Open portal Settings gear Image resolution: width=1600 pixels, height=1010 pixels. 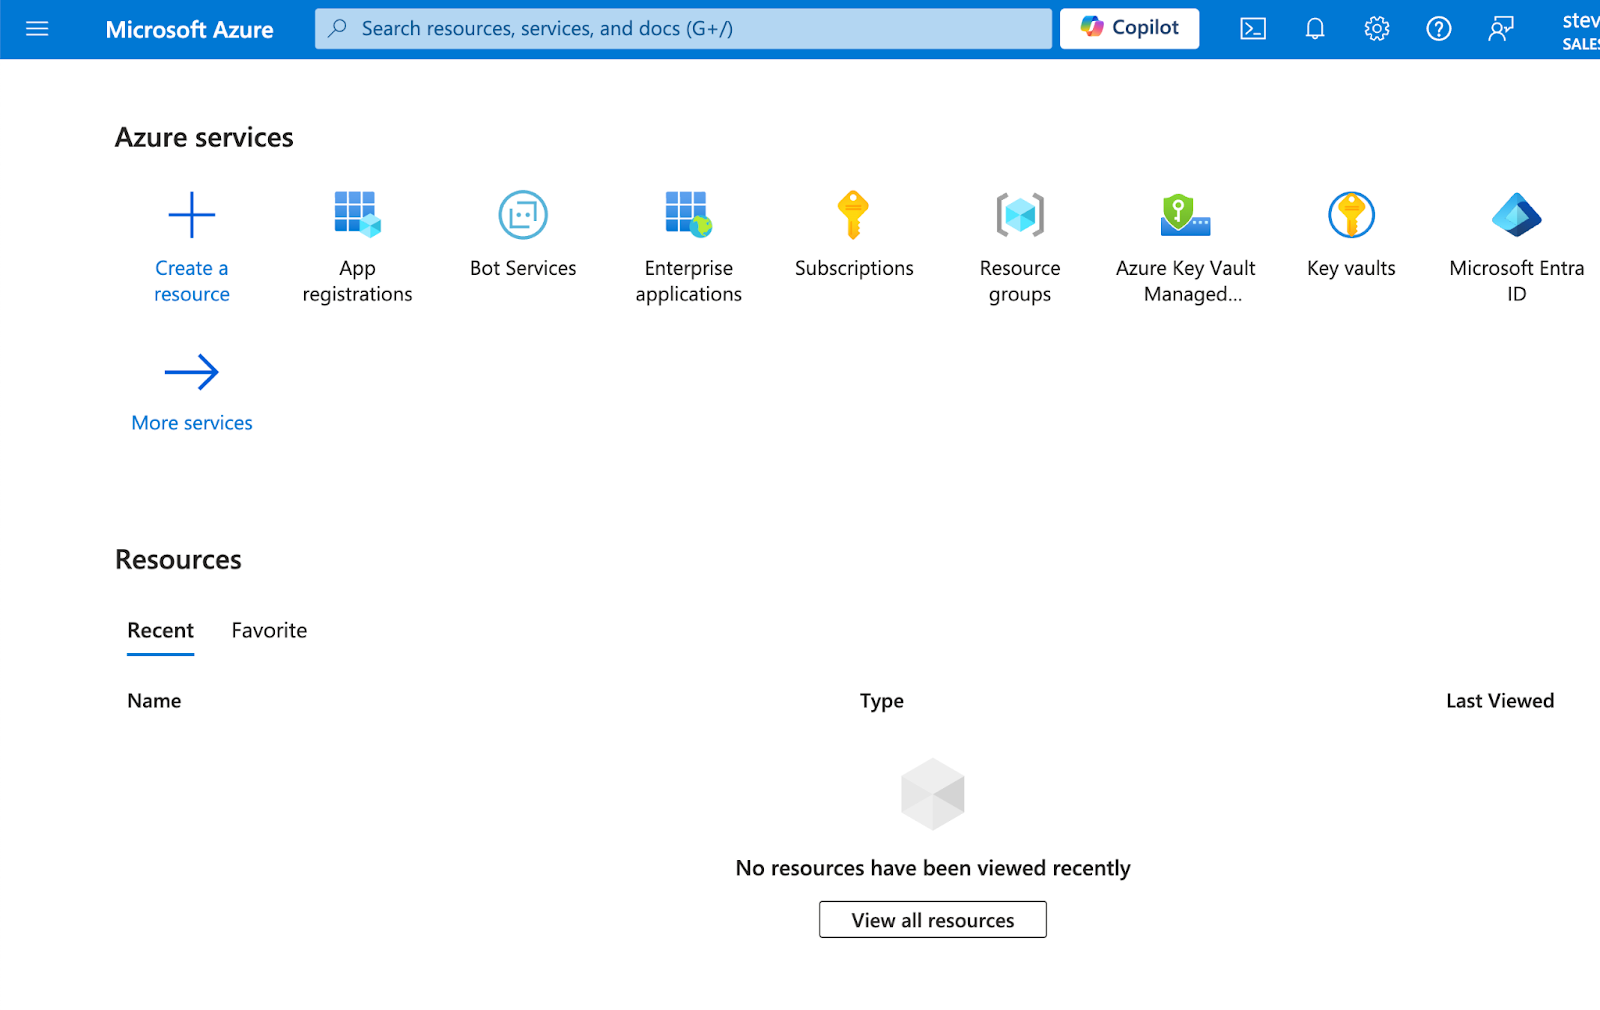[x=1377, y=29]
